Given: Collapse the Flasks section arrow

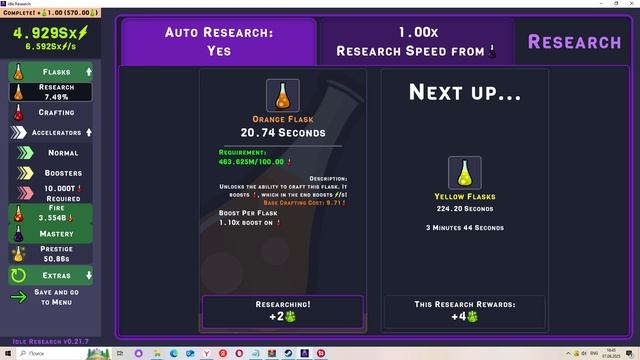Looking at the screenshot, I should point(89,72).
